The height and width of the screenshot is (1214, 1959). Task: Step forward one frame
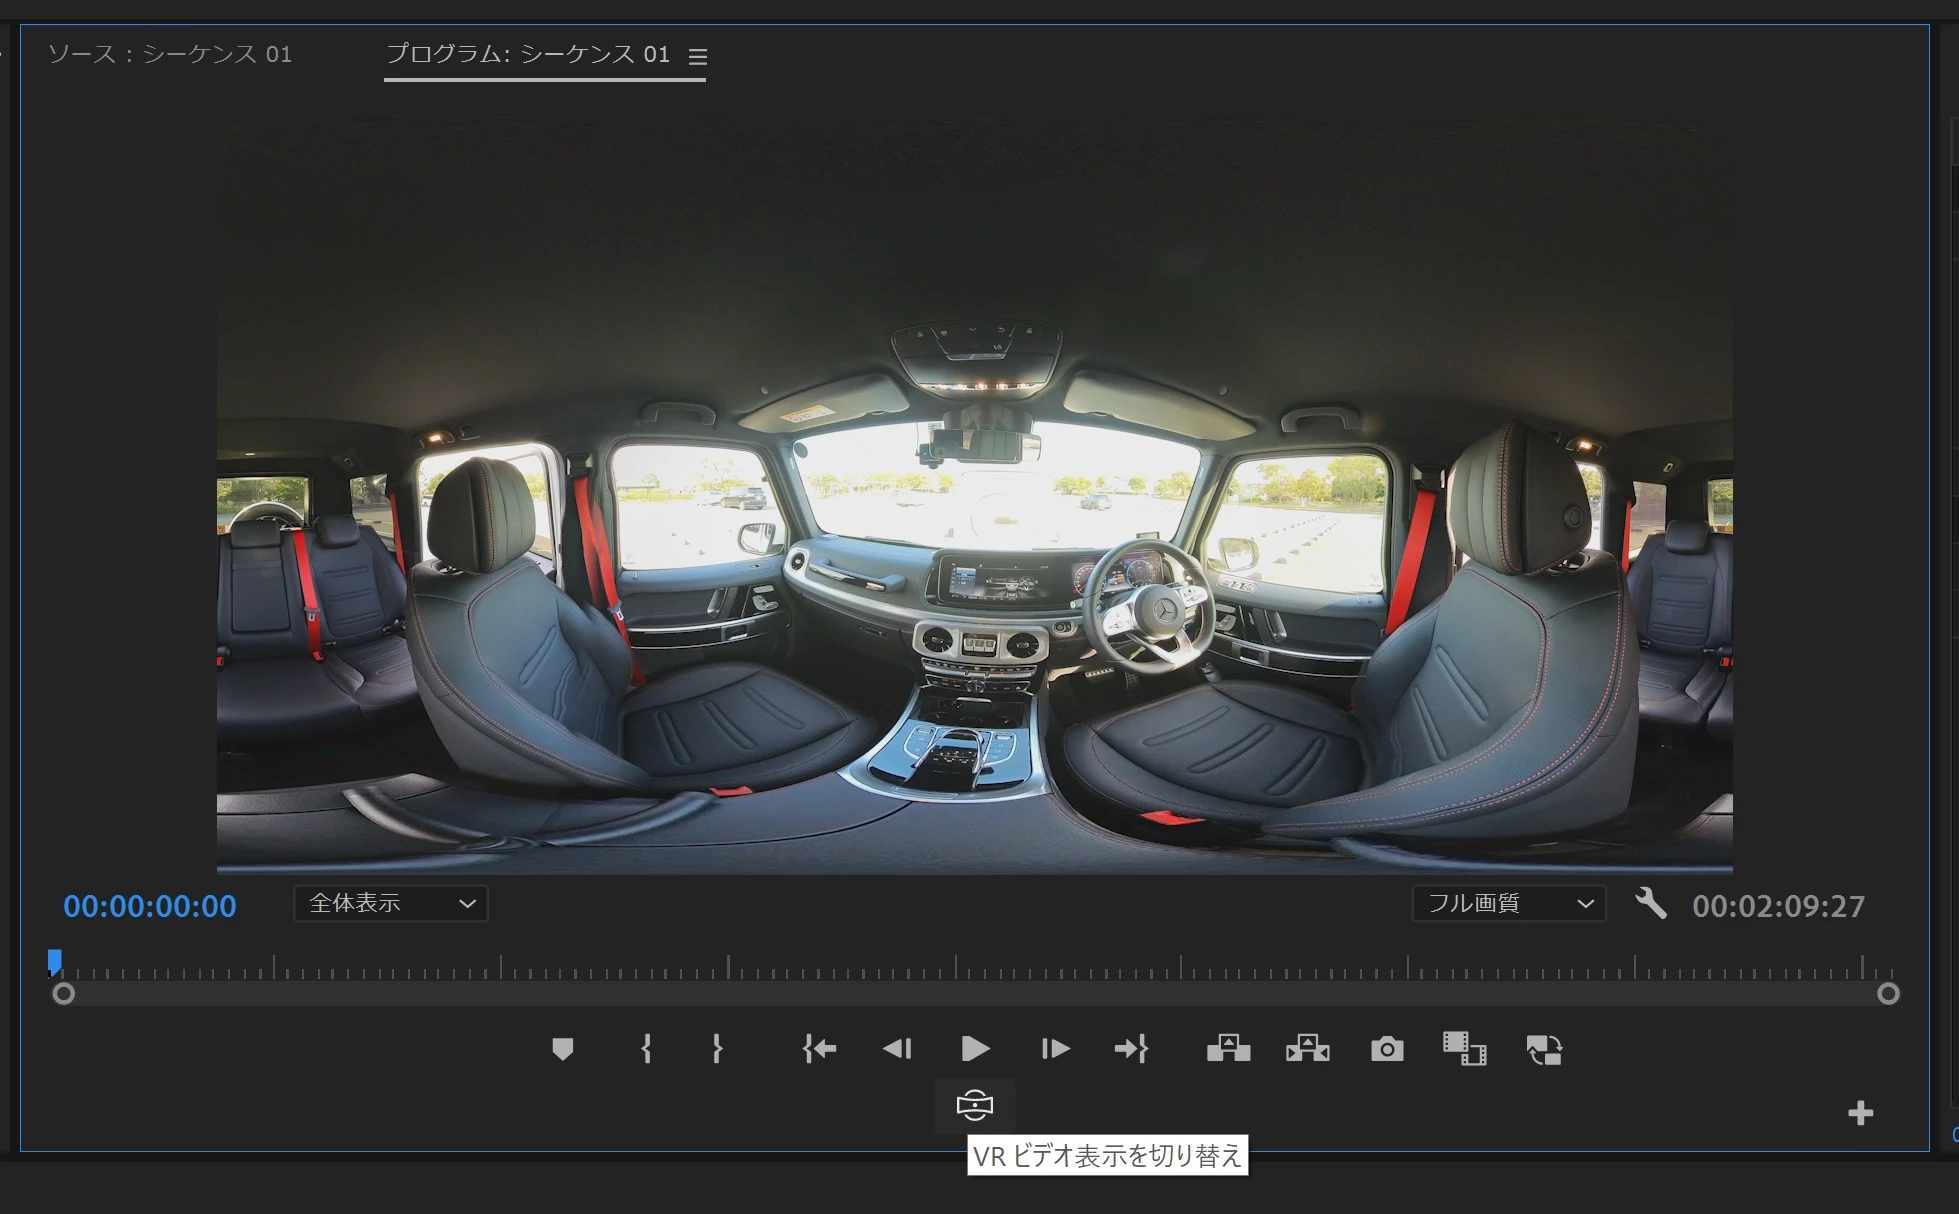tap(1055, 1049)
